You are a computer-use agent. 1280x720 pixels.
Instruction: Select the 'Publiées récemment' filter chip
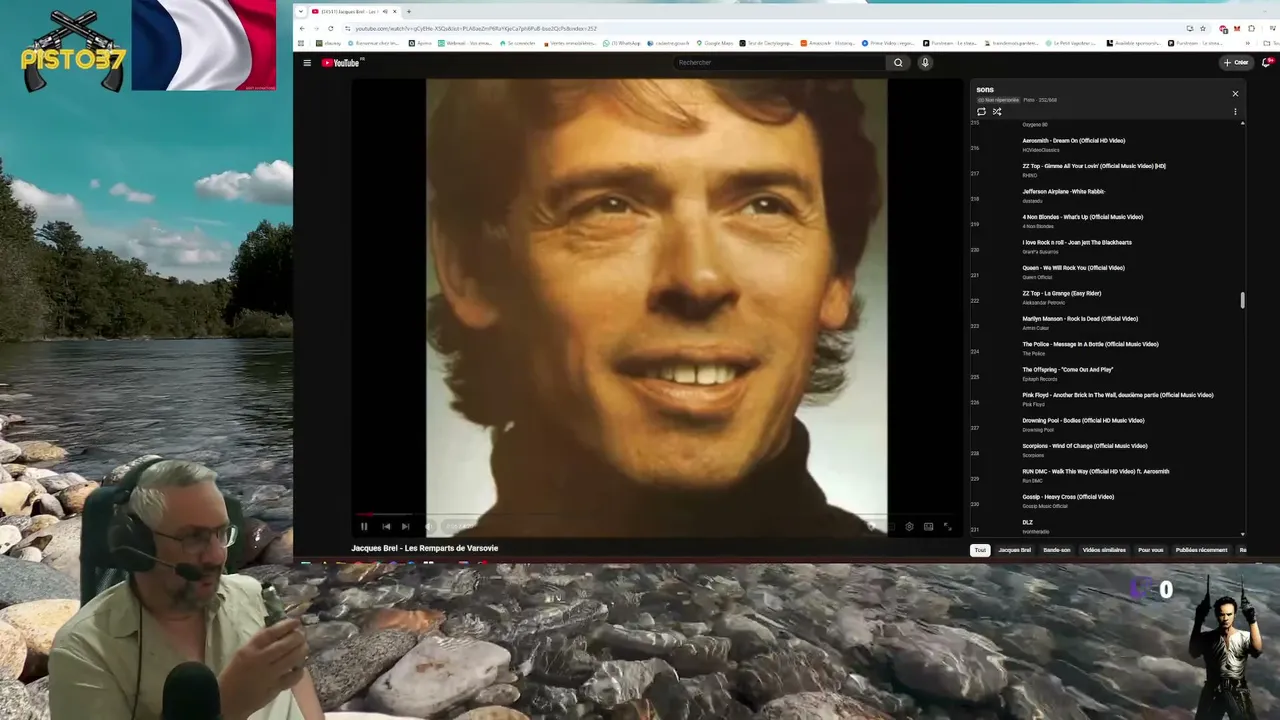(1201, 550)
